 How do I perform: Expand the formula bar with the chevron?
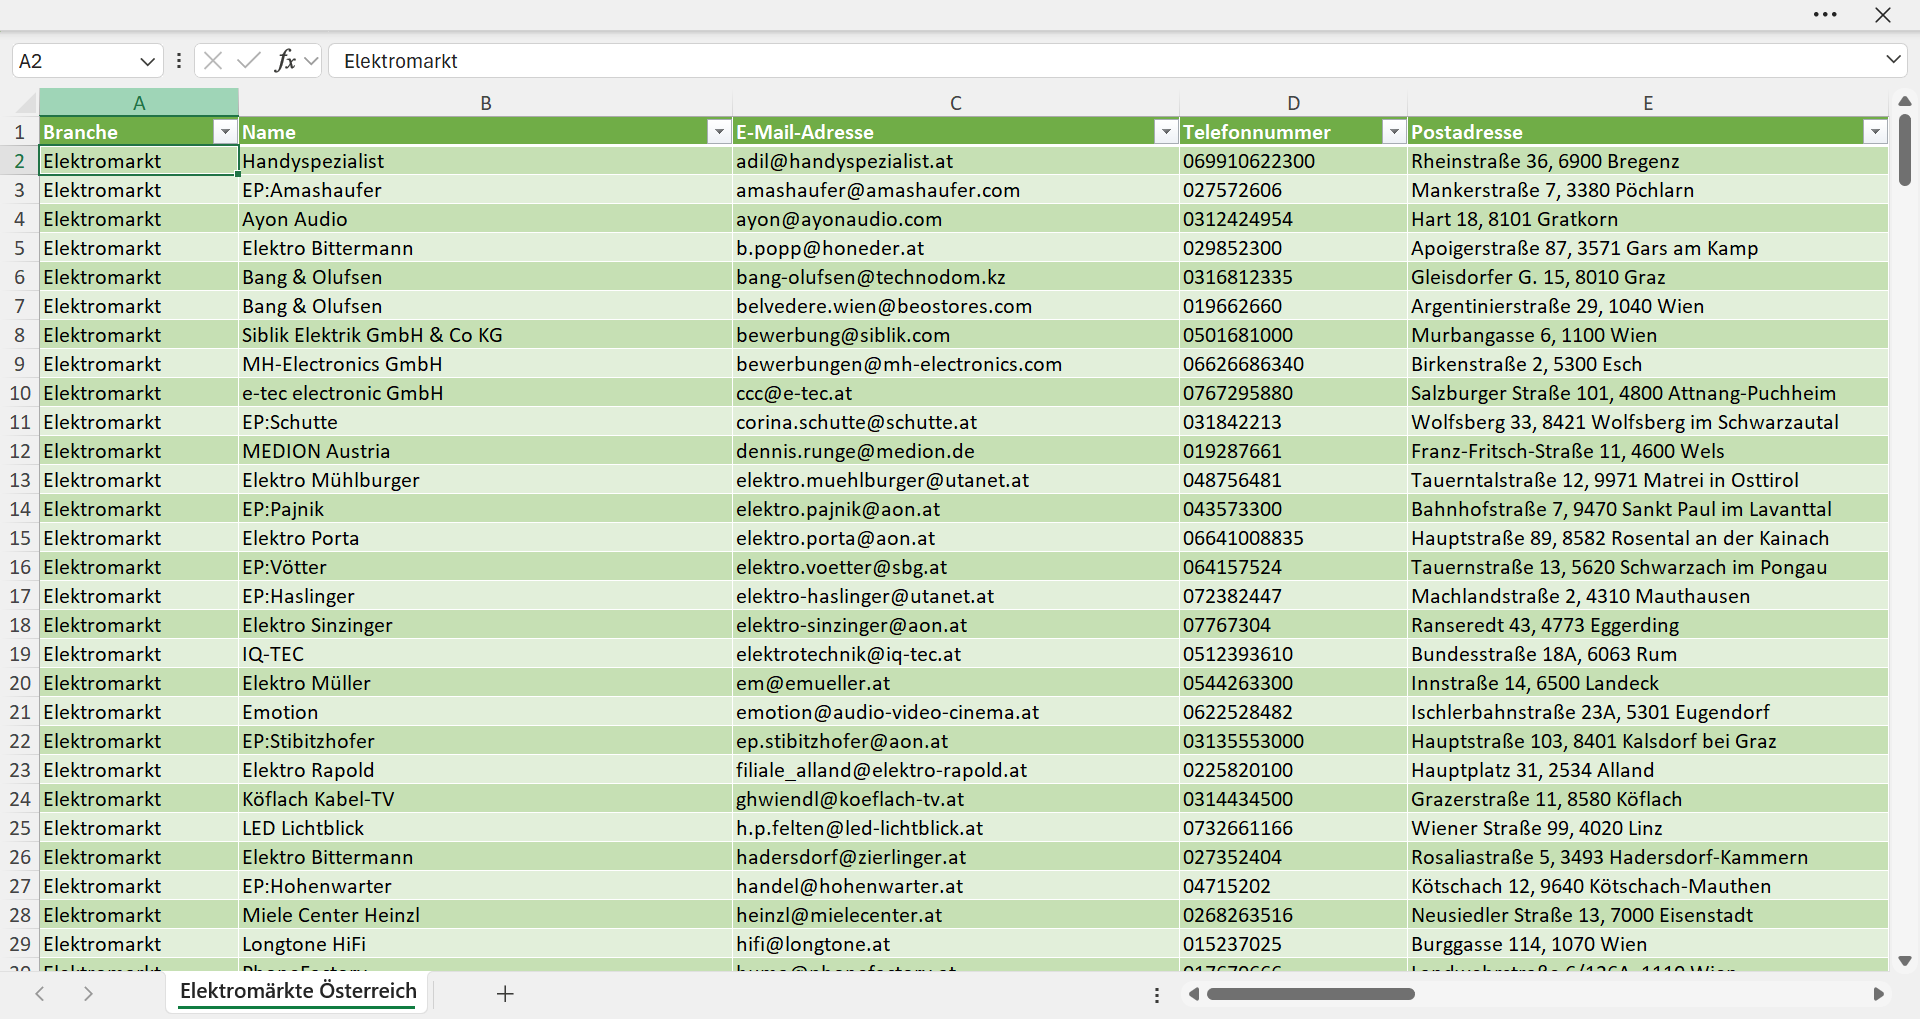pyautogui.click(x=1893, y=60)
